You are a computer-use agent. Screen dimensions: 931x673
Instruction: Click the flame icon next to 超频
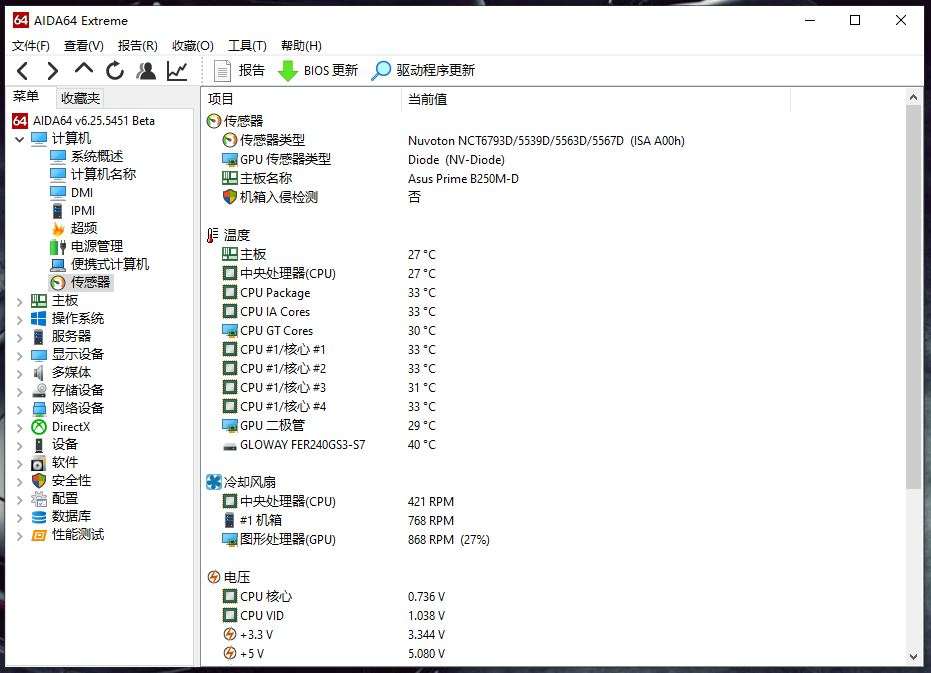(58, 229)
